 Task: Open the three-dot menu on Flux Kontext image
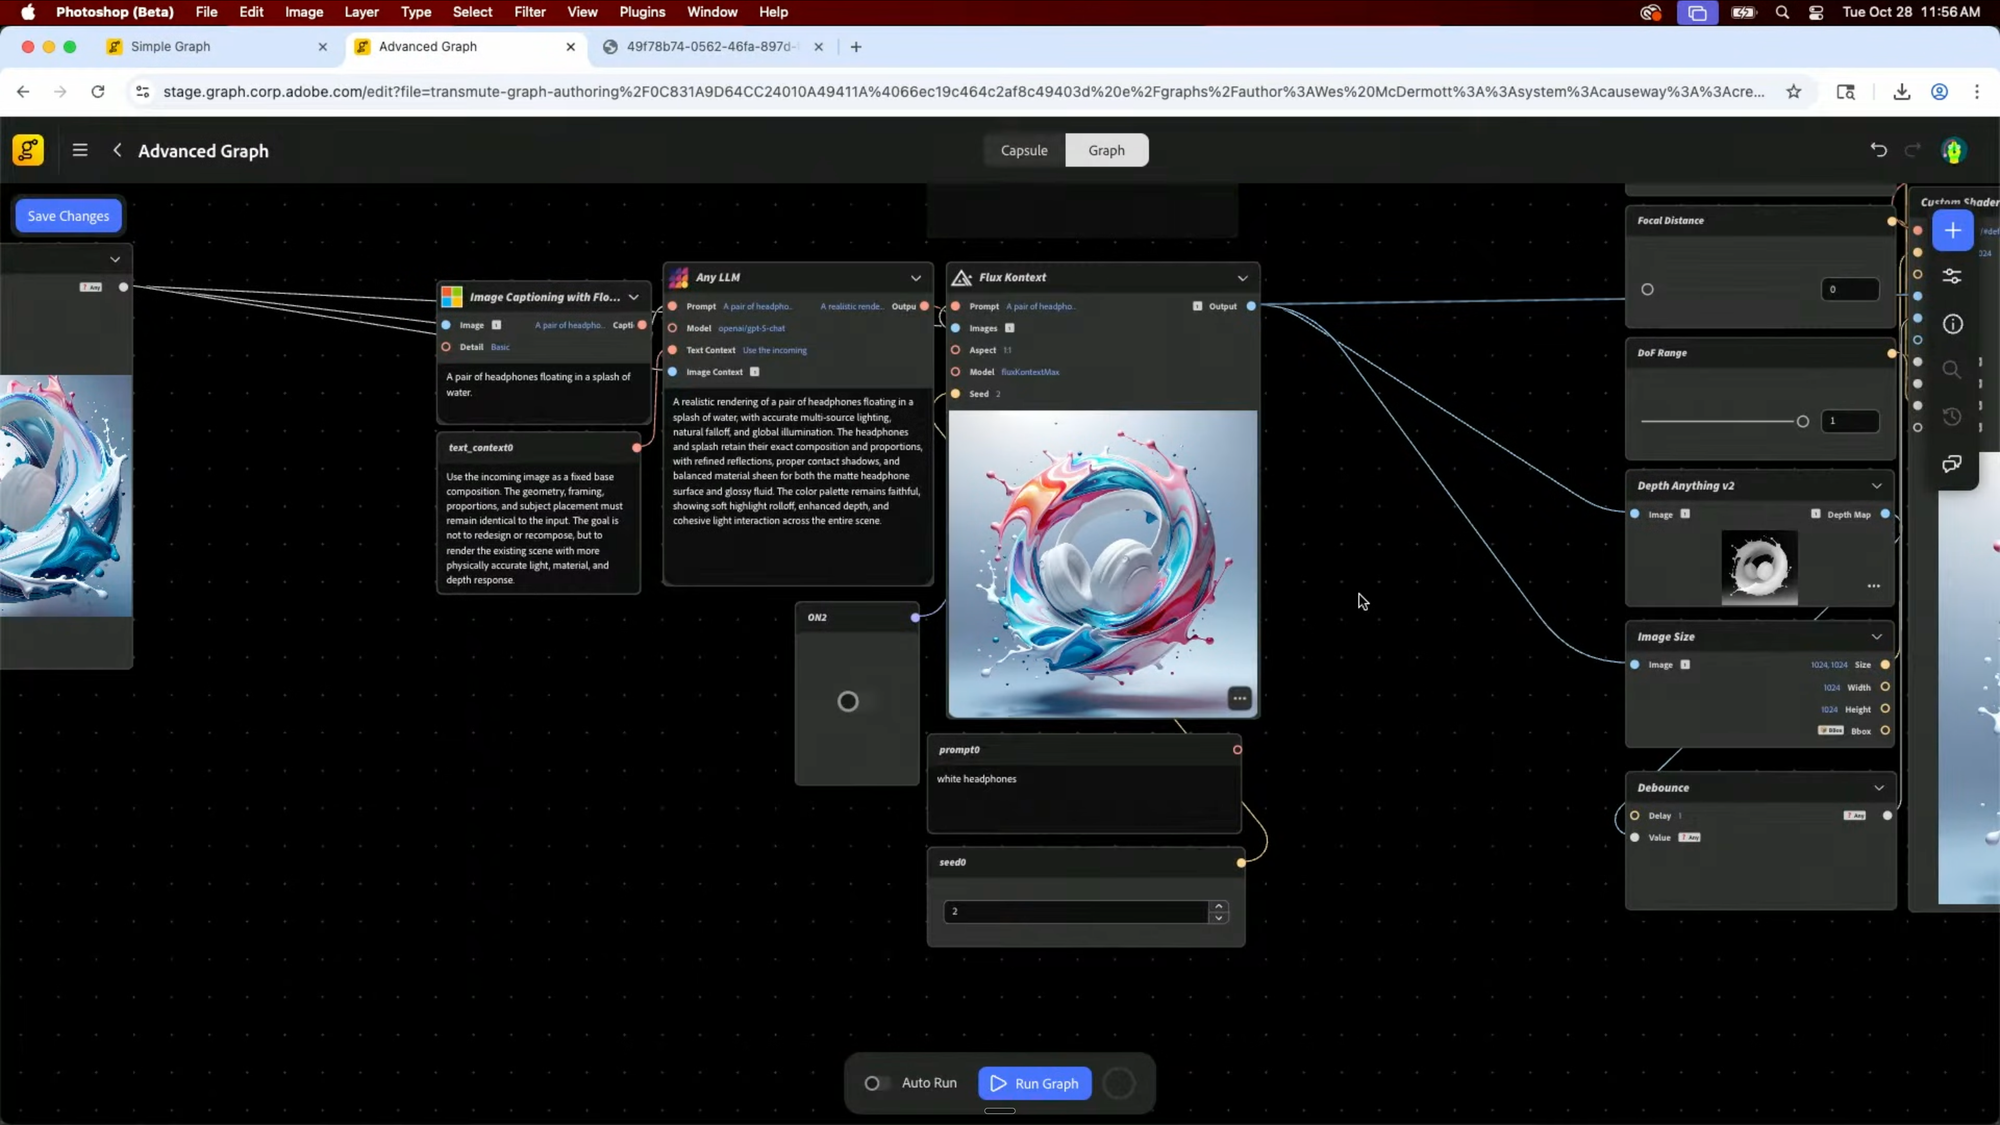[x=1239, y=699]
